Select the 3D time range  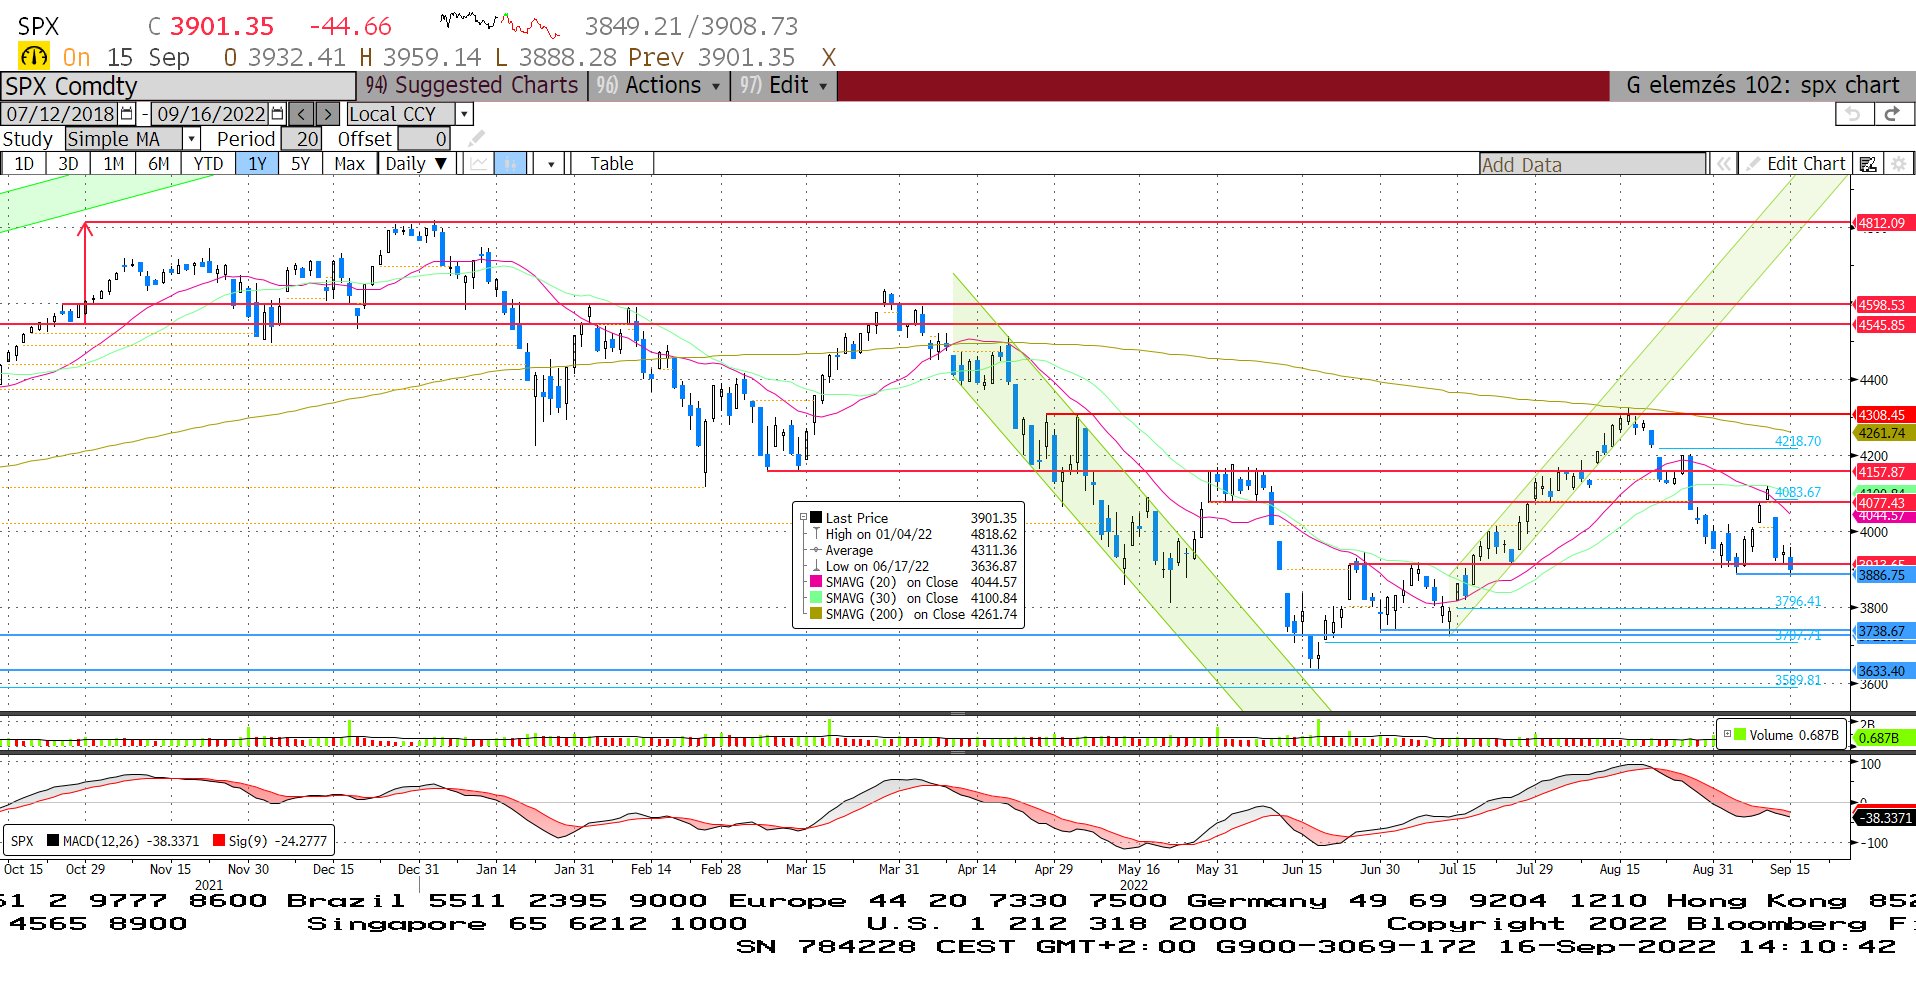point(68,164)
